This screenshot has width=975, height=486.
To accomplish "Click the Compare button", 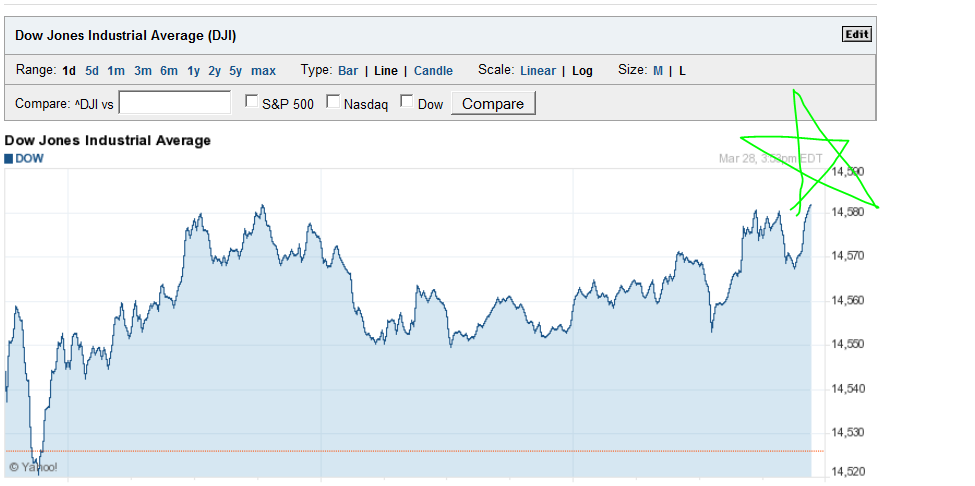I will pos(493,103).
